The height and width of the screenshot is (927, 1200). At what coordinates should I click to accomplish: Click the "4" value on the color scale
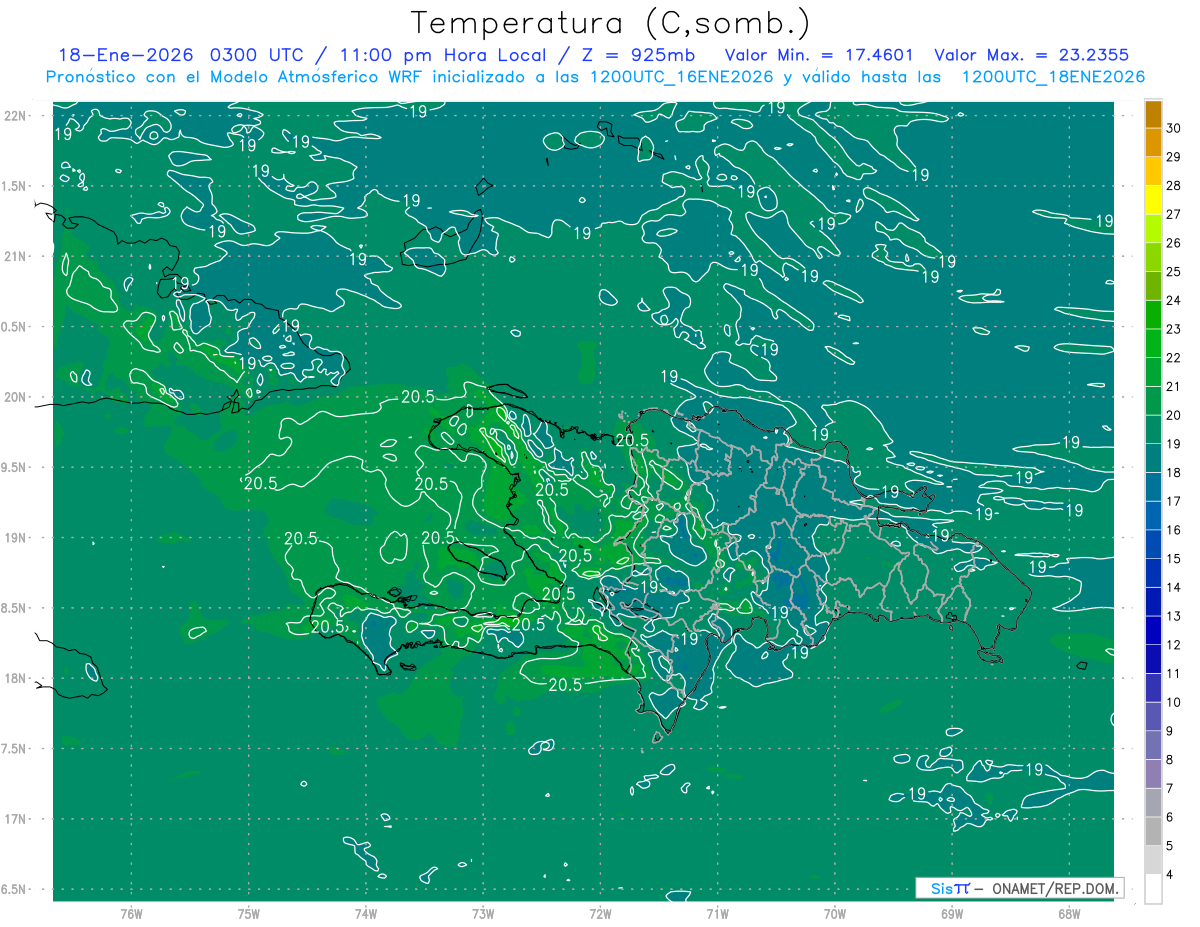[1171, 875]
